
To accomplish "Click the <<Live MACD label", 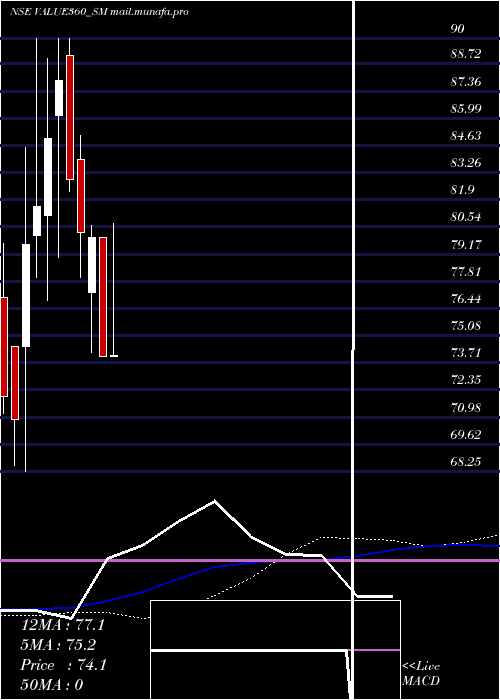I will (421, 673).
